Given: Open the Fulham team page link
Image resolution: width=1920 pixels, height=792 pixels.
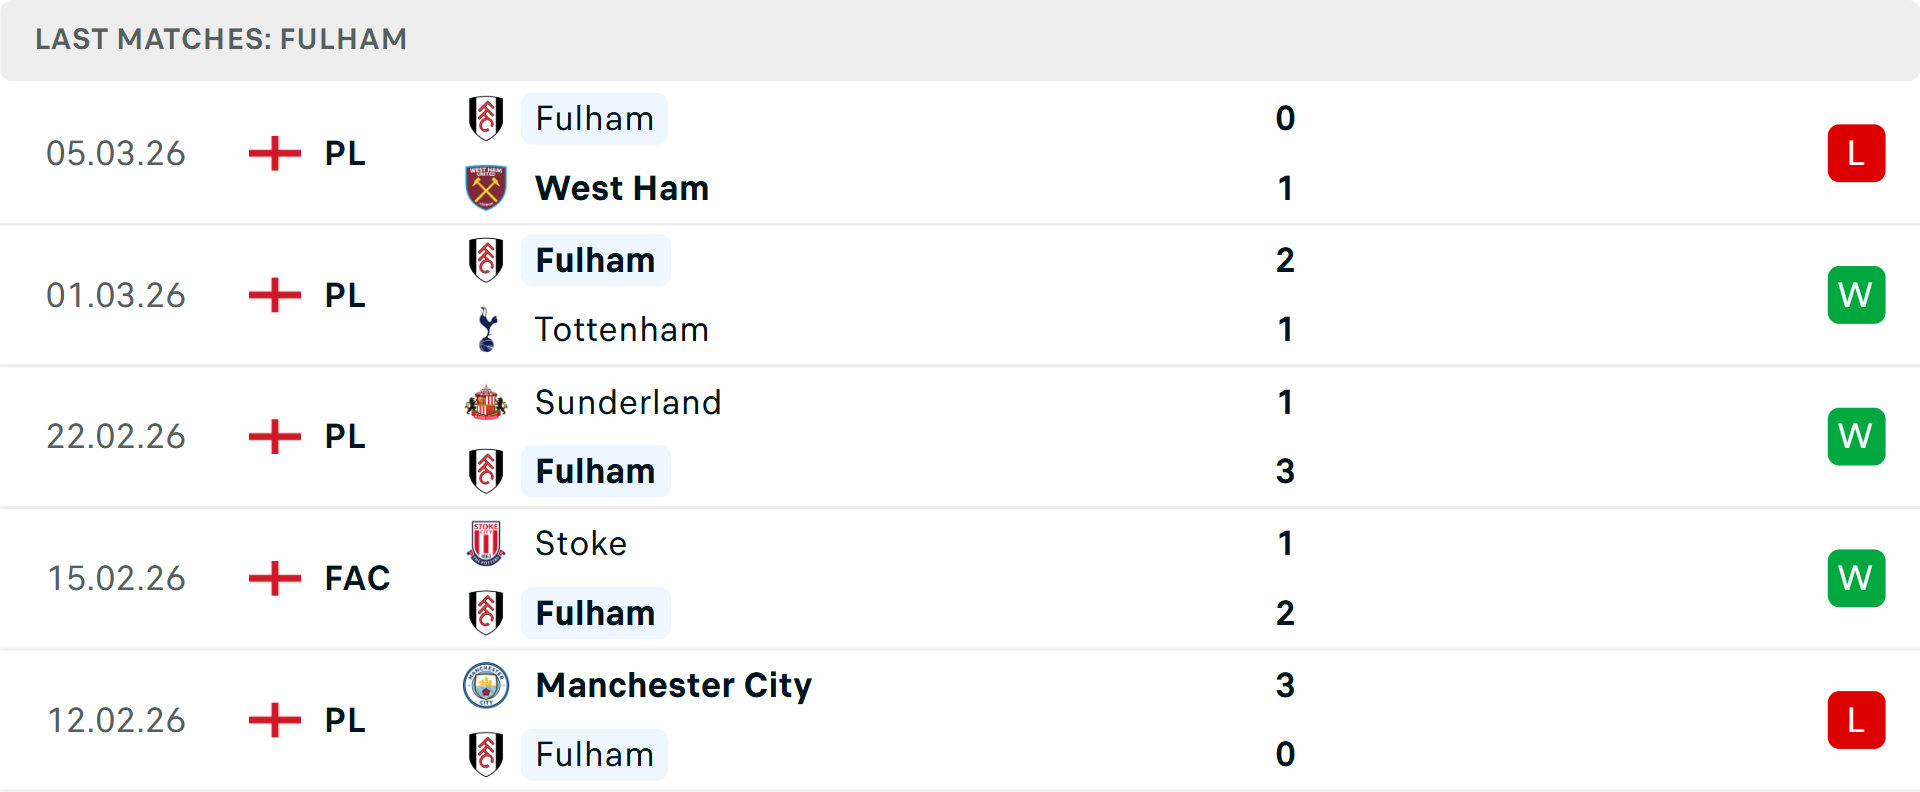Looking at the screenshot, I should (x=594, y=118).
